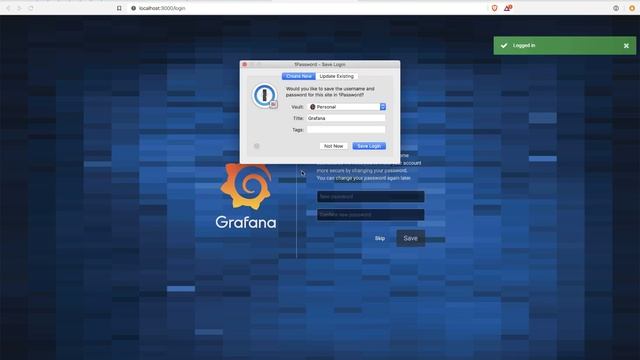
Task: Switch to the Update Existing tab
Action: pos(336,76)
